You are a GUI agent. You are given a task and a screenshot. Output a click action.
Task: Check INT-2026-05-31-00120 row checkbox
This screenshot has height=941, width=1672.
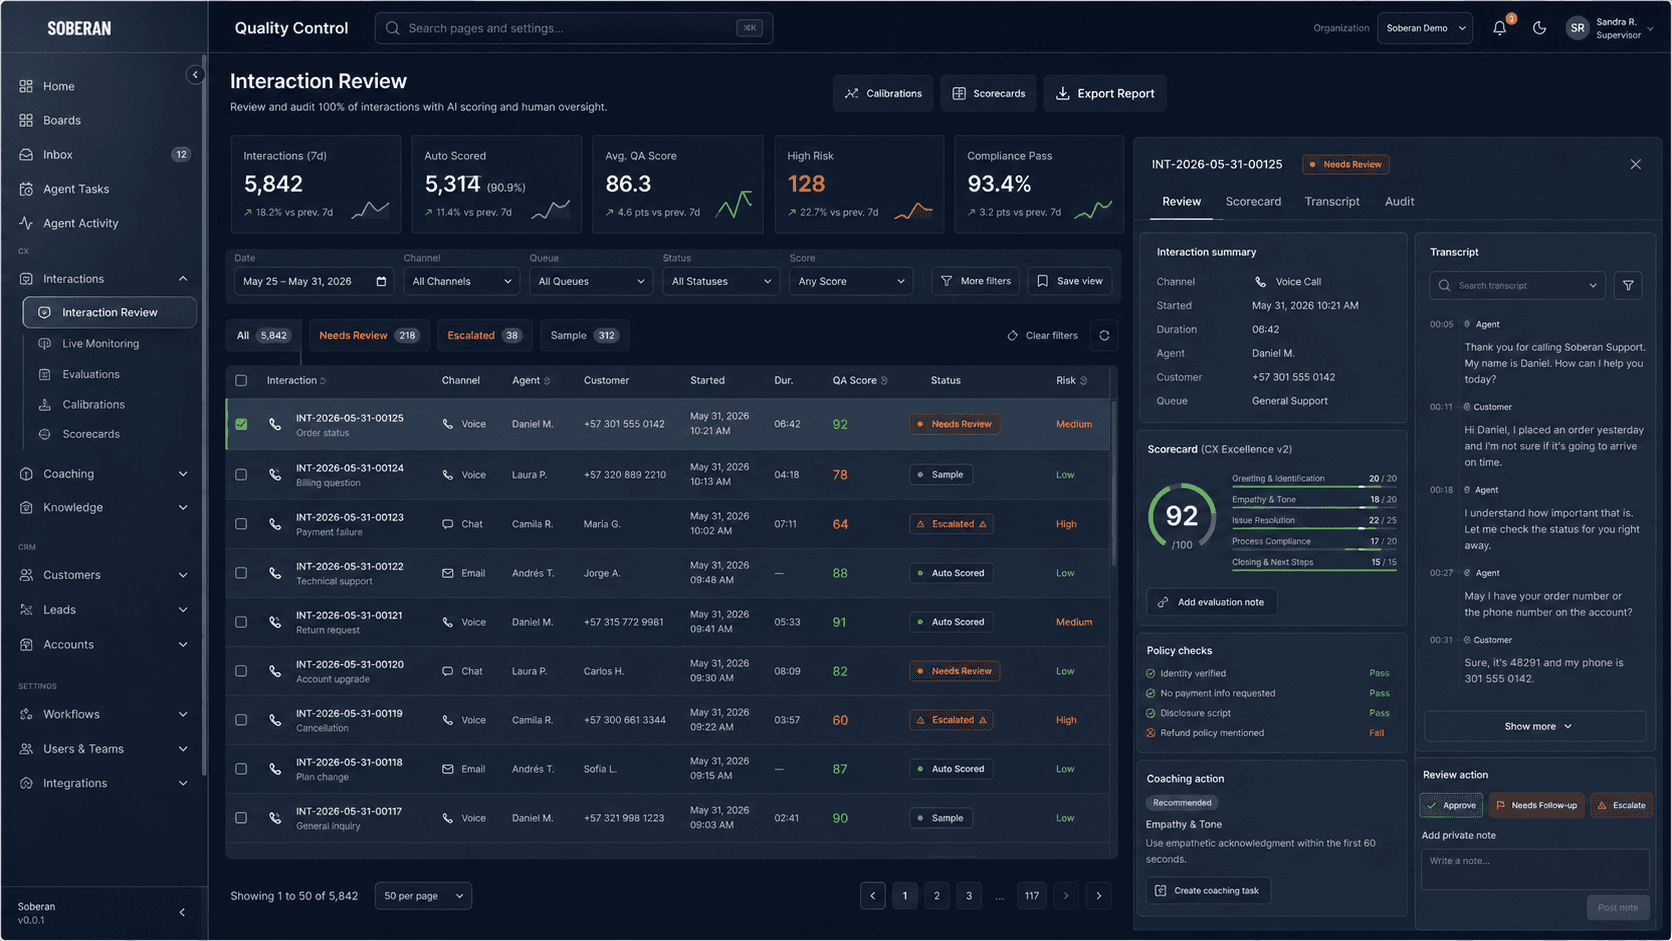(241, 671)
